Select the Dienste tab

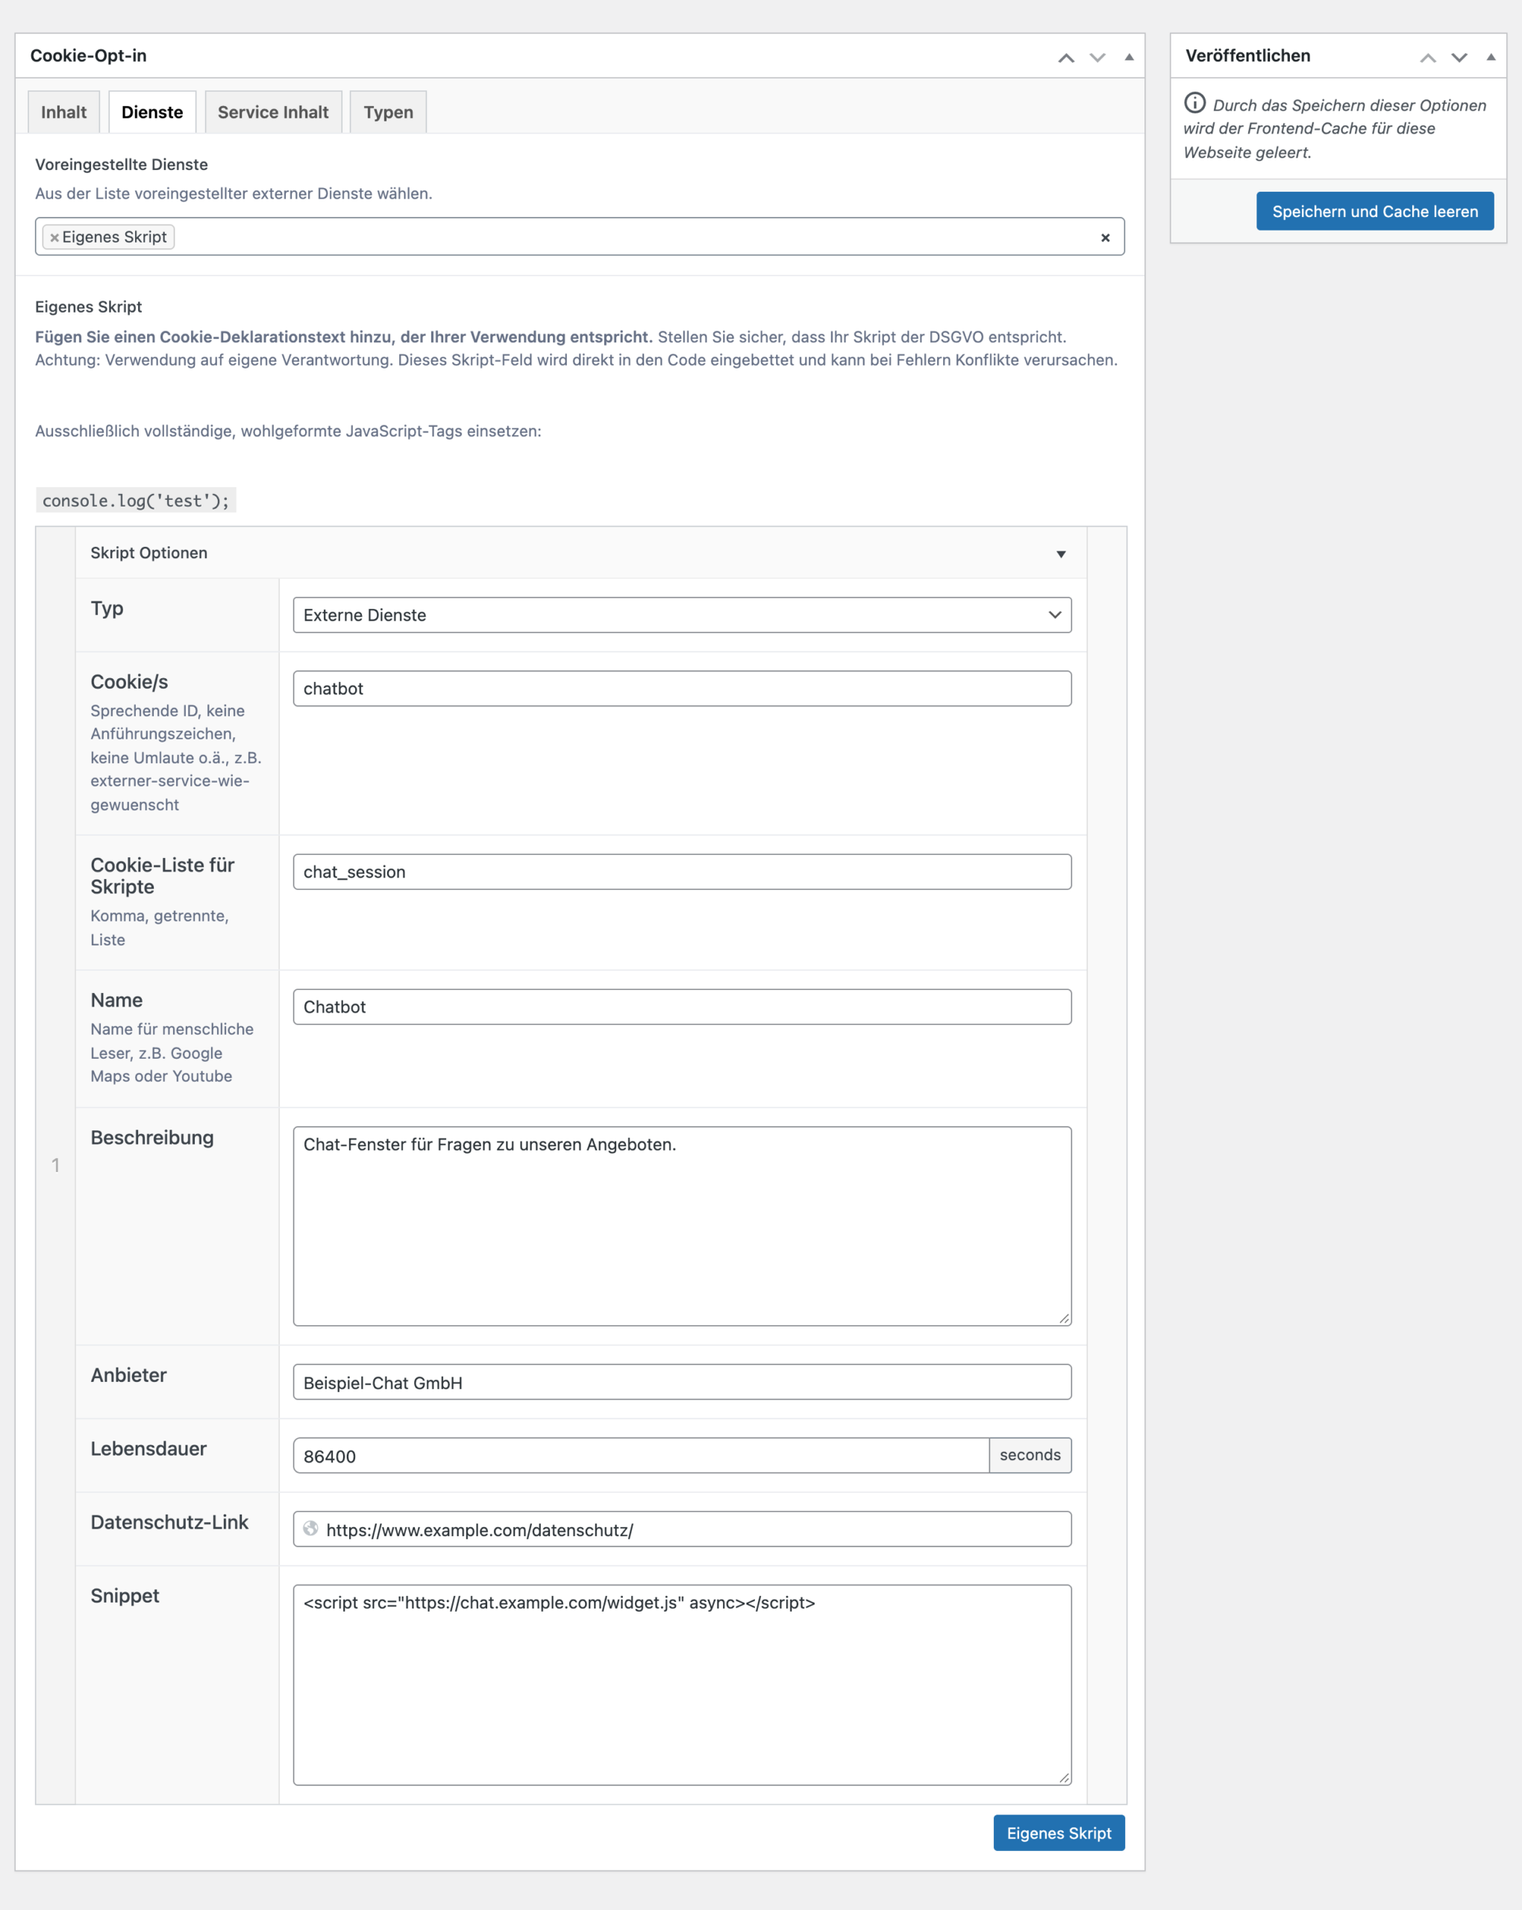(x=152, y=112)
